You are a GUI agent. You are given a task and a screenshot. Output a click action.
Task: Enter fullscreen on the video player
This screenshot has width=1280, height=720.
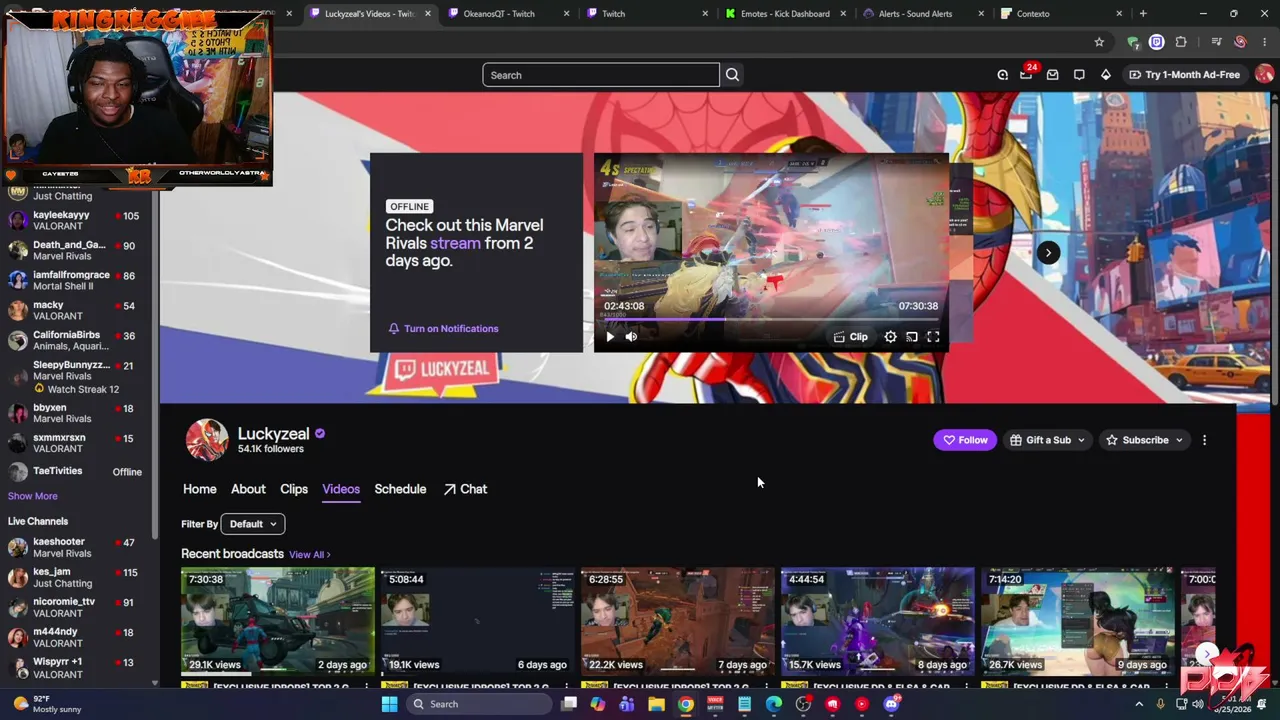point(933,337)
